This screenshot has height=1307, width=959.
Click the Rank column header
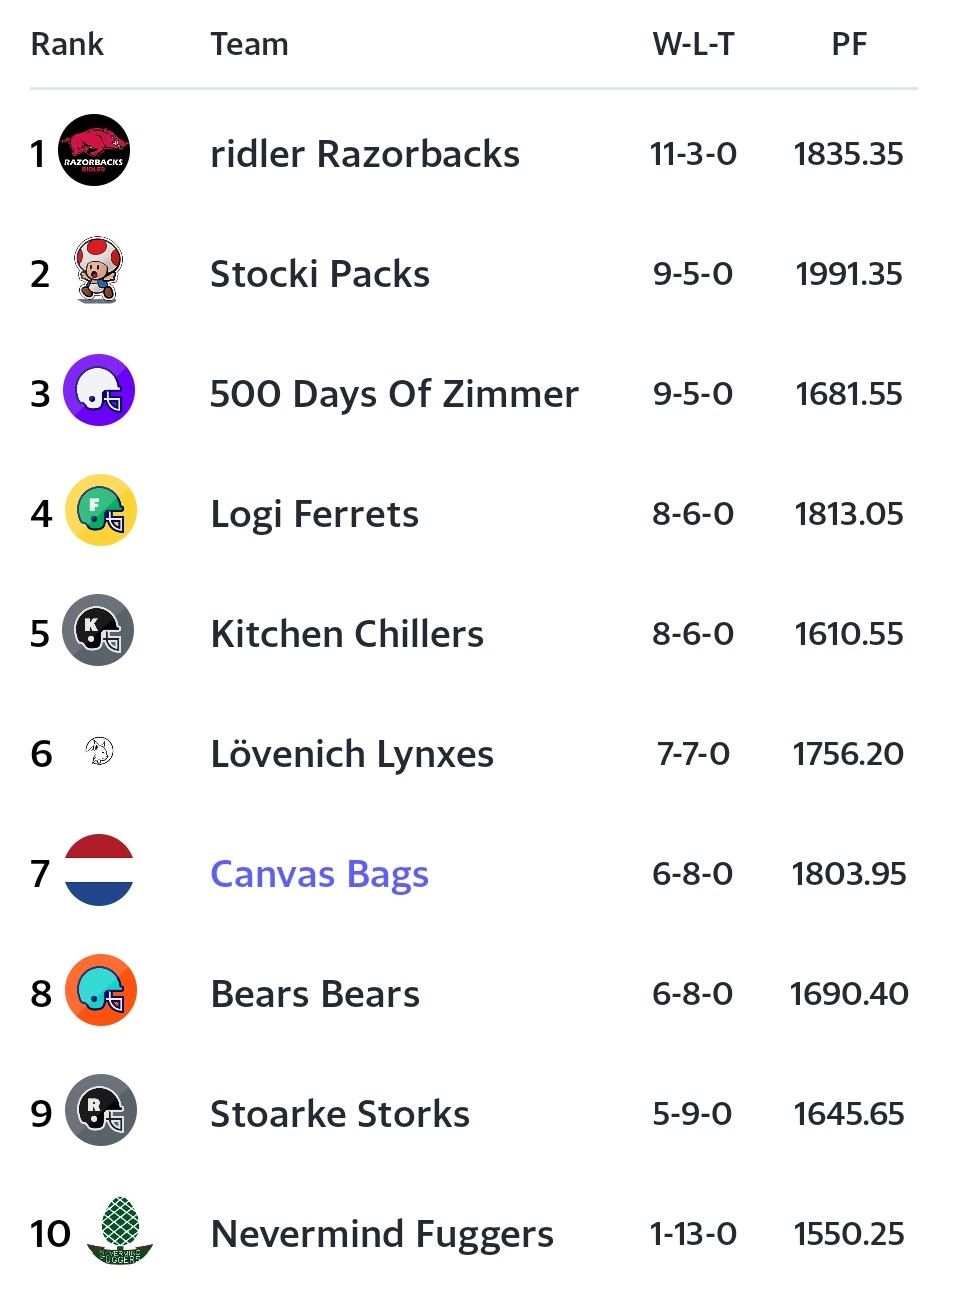pyautogui.click(x=67, y=44)
